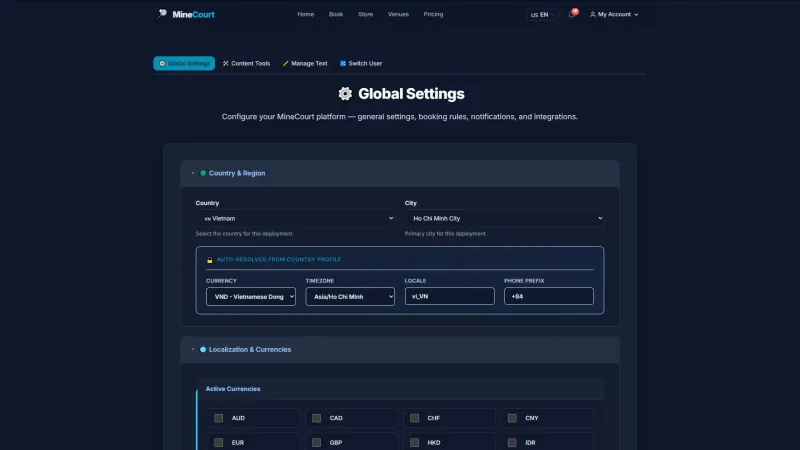The height and width of the screenshot is (450, 800).
Task: Select the Global Settings tab
Action: pyautogui.click(x=184, y=63)
